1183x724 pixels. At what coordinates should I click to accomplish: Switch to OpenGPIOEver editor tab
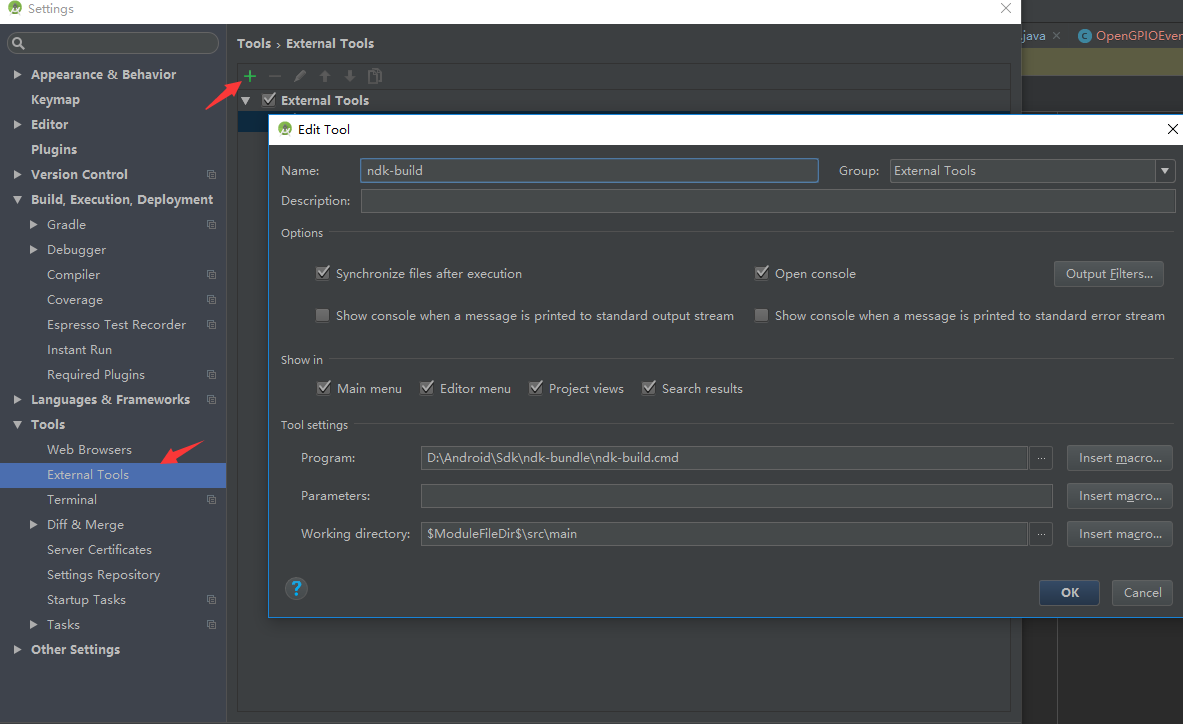tap(1130, 35)
